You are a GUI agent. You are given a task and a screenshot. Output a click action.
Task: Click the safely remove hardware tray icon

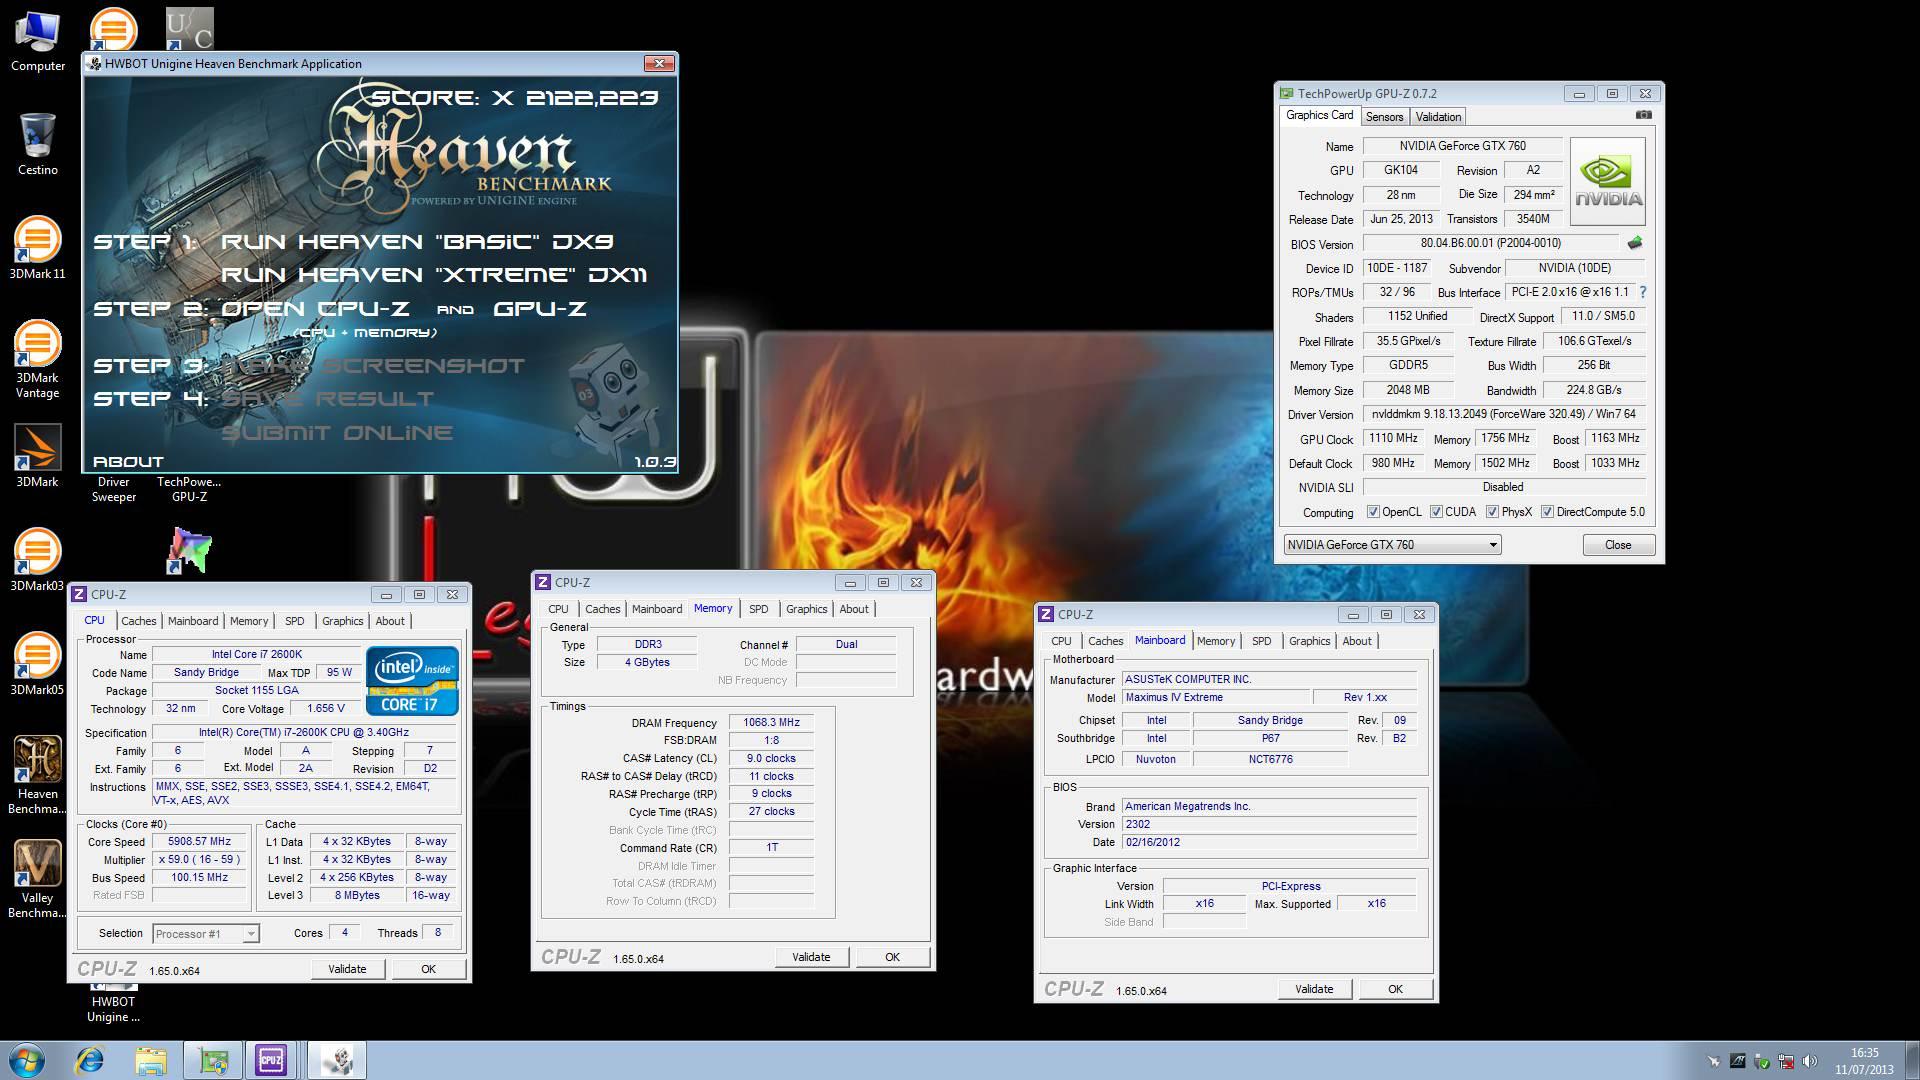click(x=1762, y=1061)
